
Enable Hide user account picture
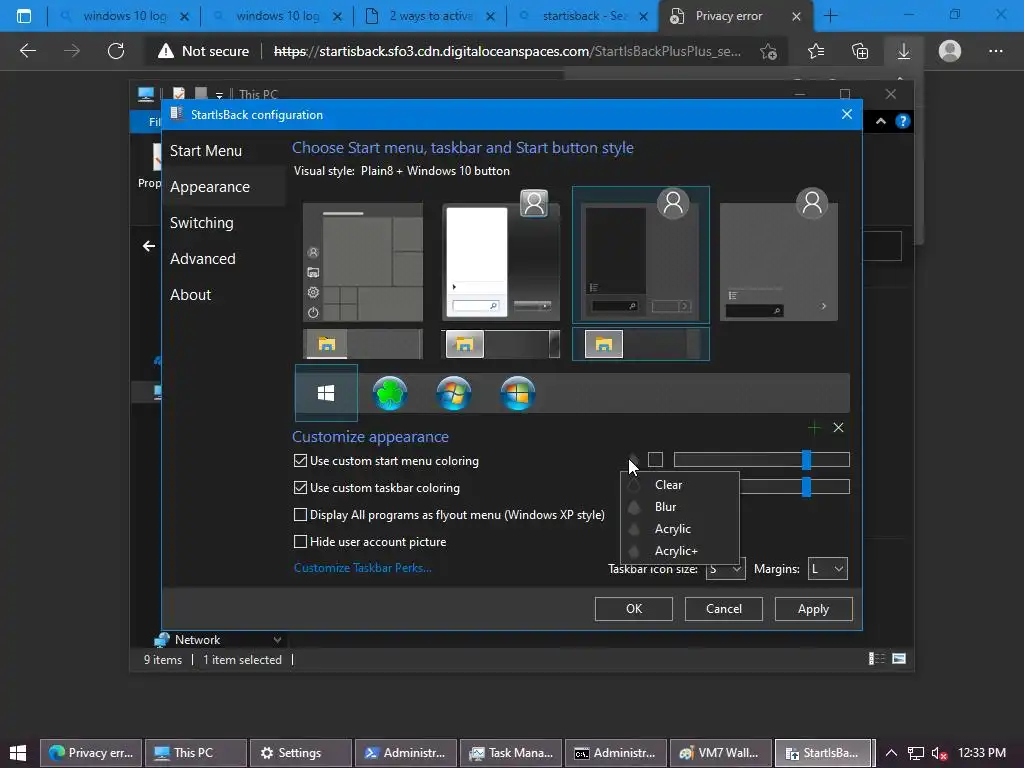370,542
